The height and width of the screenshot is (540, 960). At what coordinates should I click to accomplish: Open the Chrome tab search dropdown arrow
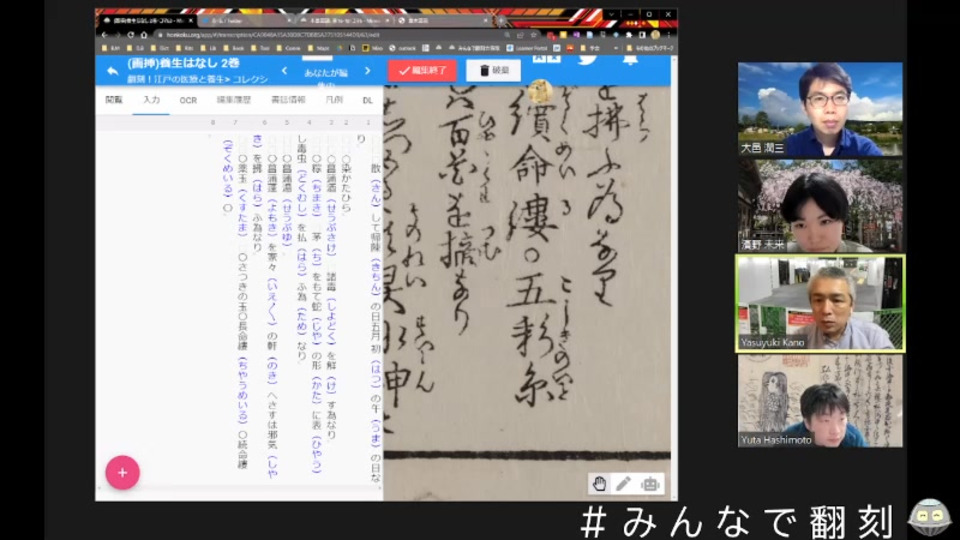coord(611,14)
